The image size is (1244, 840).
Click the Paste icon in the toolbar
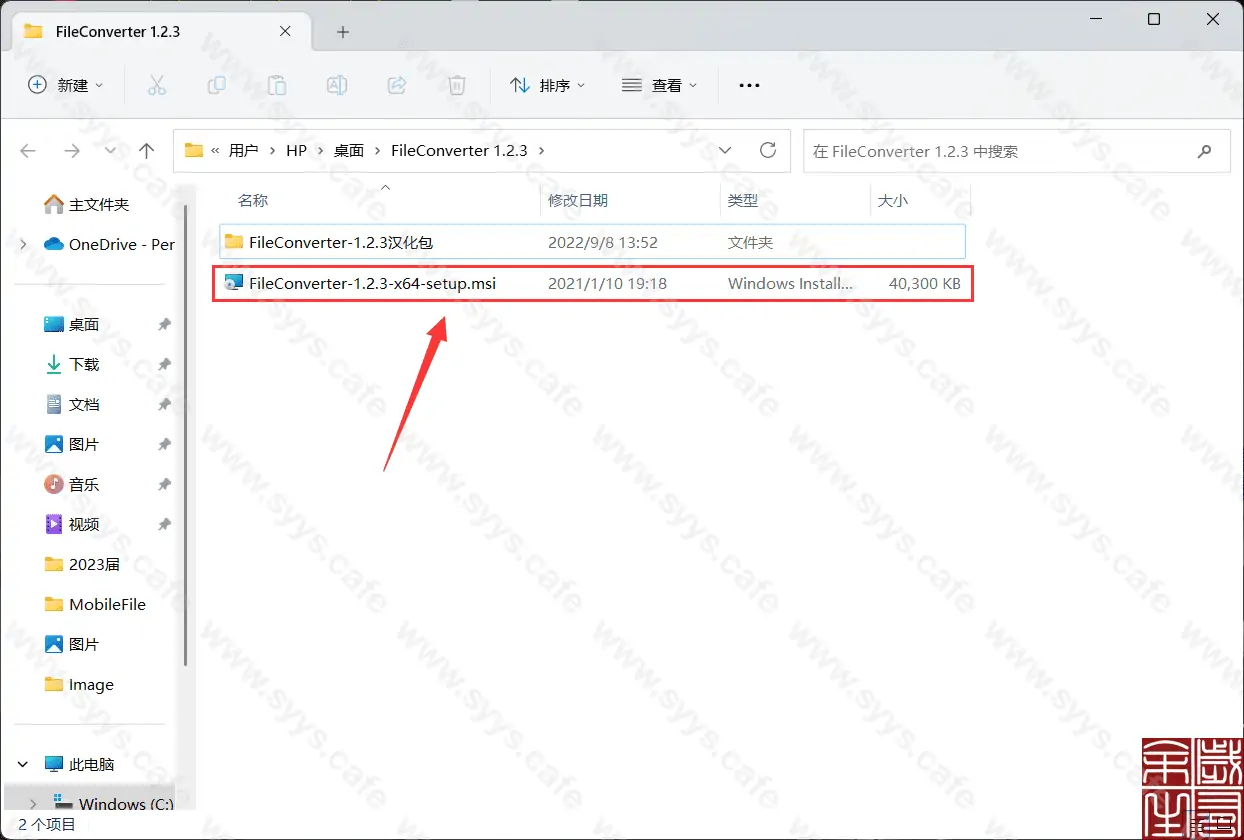[277, 85]
